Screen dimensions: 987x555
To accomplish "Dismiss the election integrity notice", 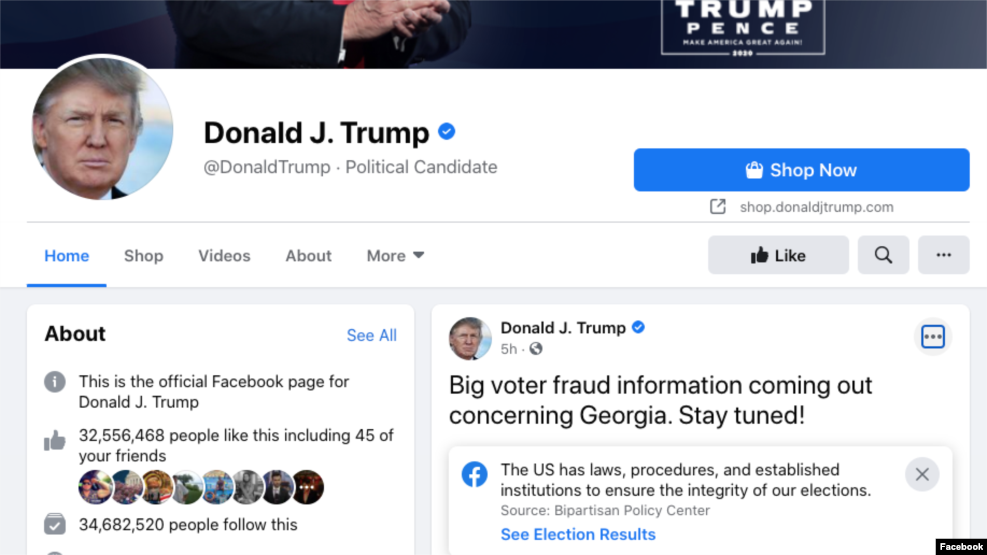I will [922, 474].
